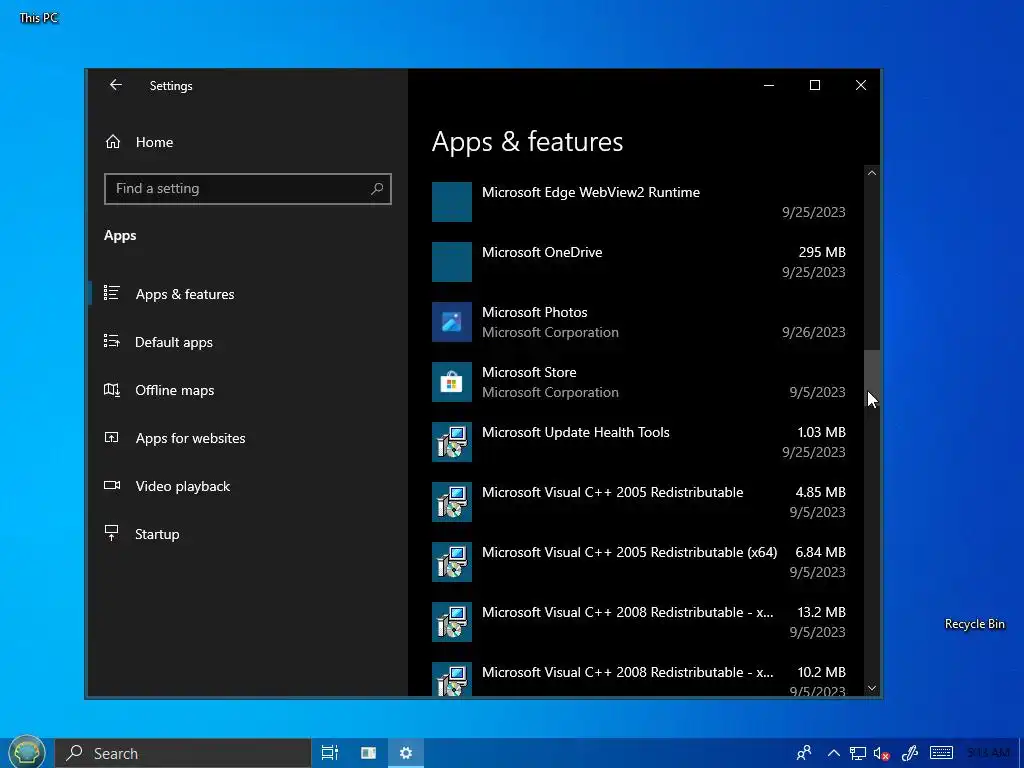Open Offline maps page
Screen dimensions: 1024x768
click(x=247, y=390)
